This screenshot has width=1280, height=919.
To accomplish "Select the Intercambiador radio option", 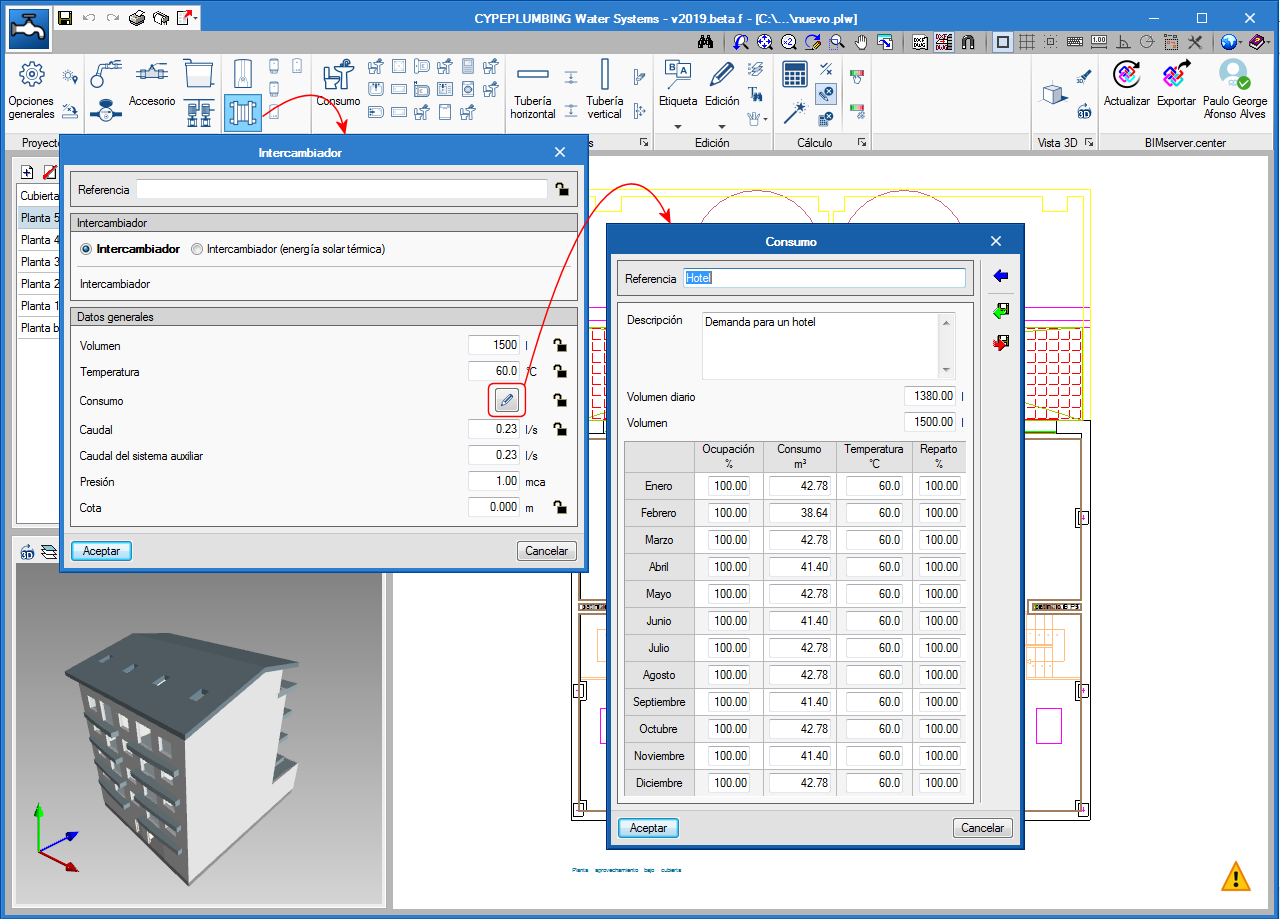I will [x=87, y=249].
